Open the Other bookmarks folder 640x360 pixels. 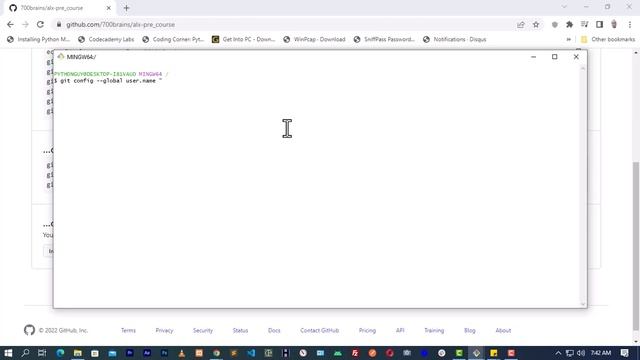point(608,39)
